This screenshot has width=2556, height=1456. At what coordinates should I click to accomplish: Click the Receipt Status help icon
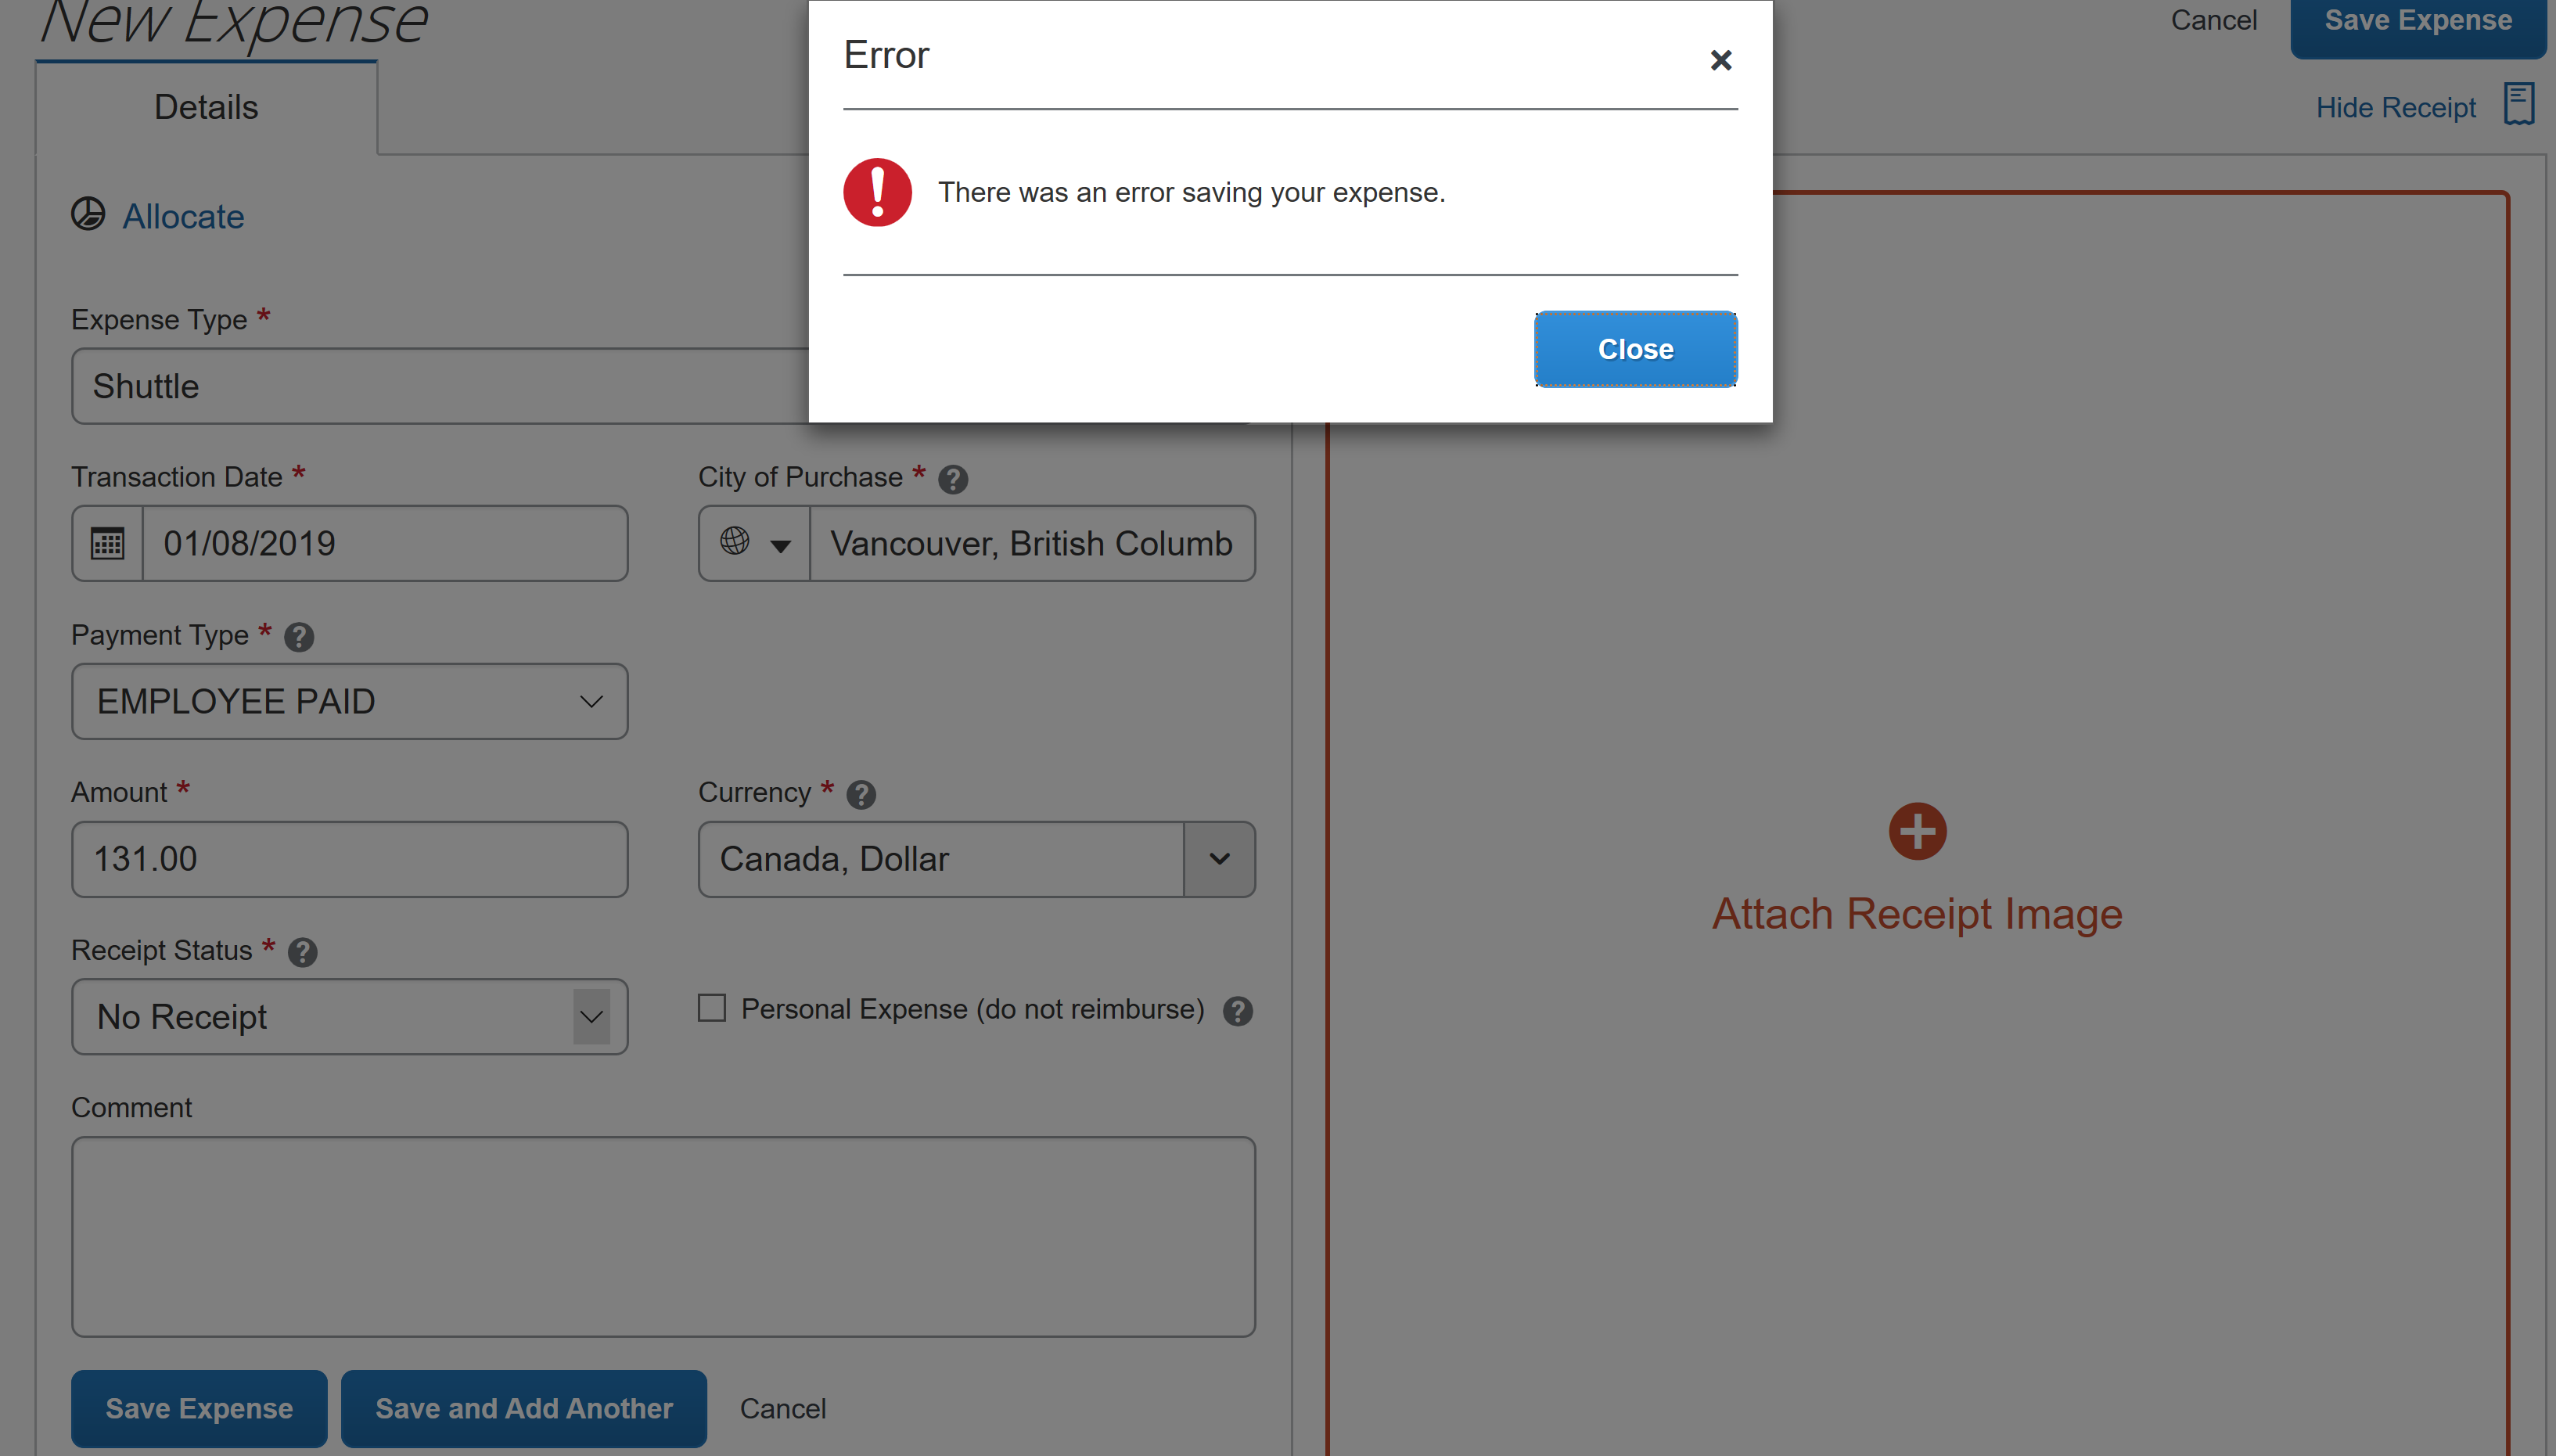click(x=302, y=952)
